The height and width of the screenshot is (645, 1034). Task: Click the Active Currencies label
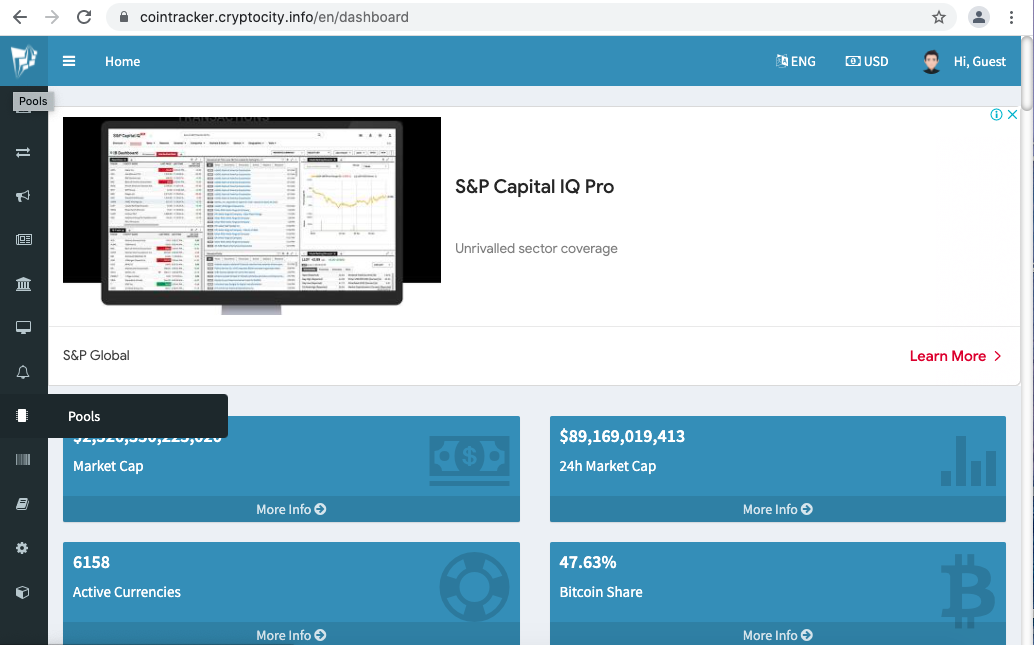coord(127,592)
